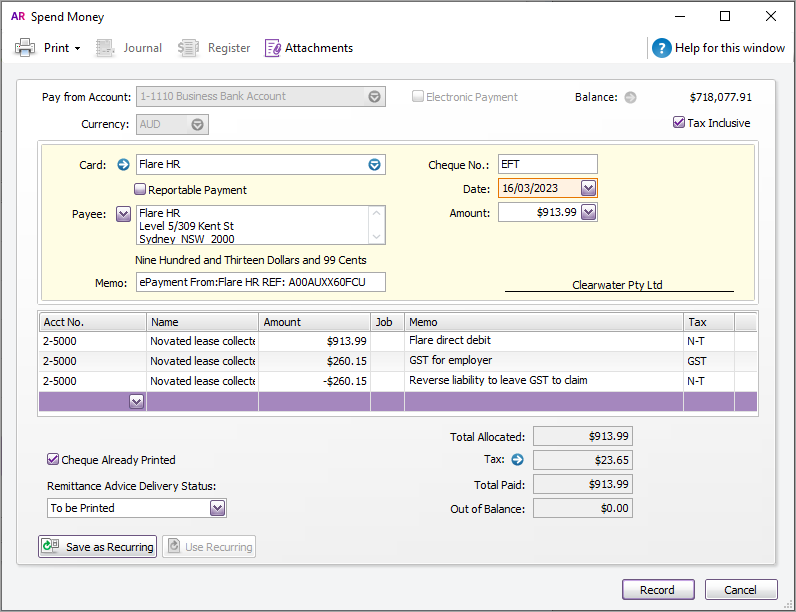Open the Date calendar dropdown

(x=588, y=188)
